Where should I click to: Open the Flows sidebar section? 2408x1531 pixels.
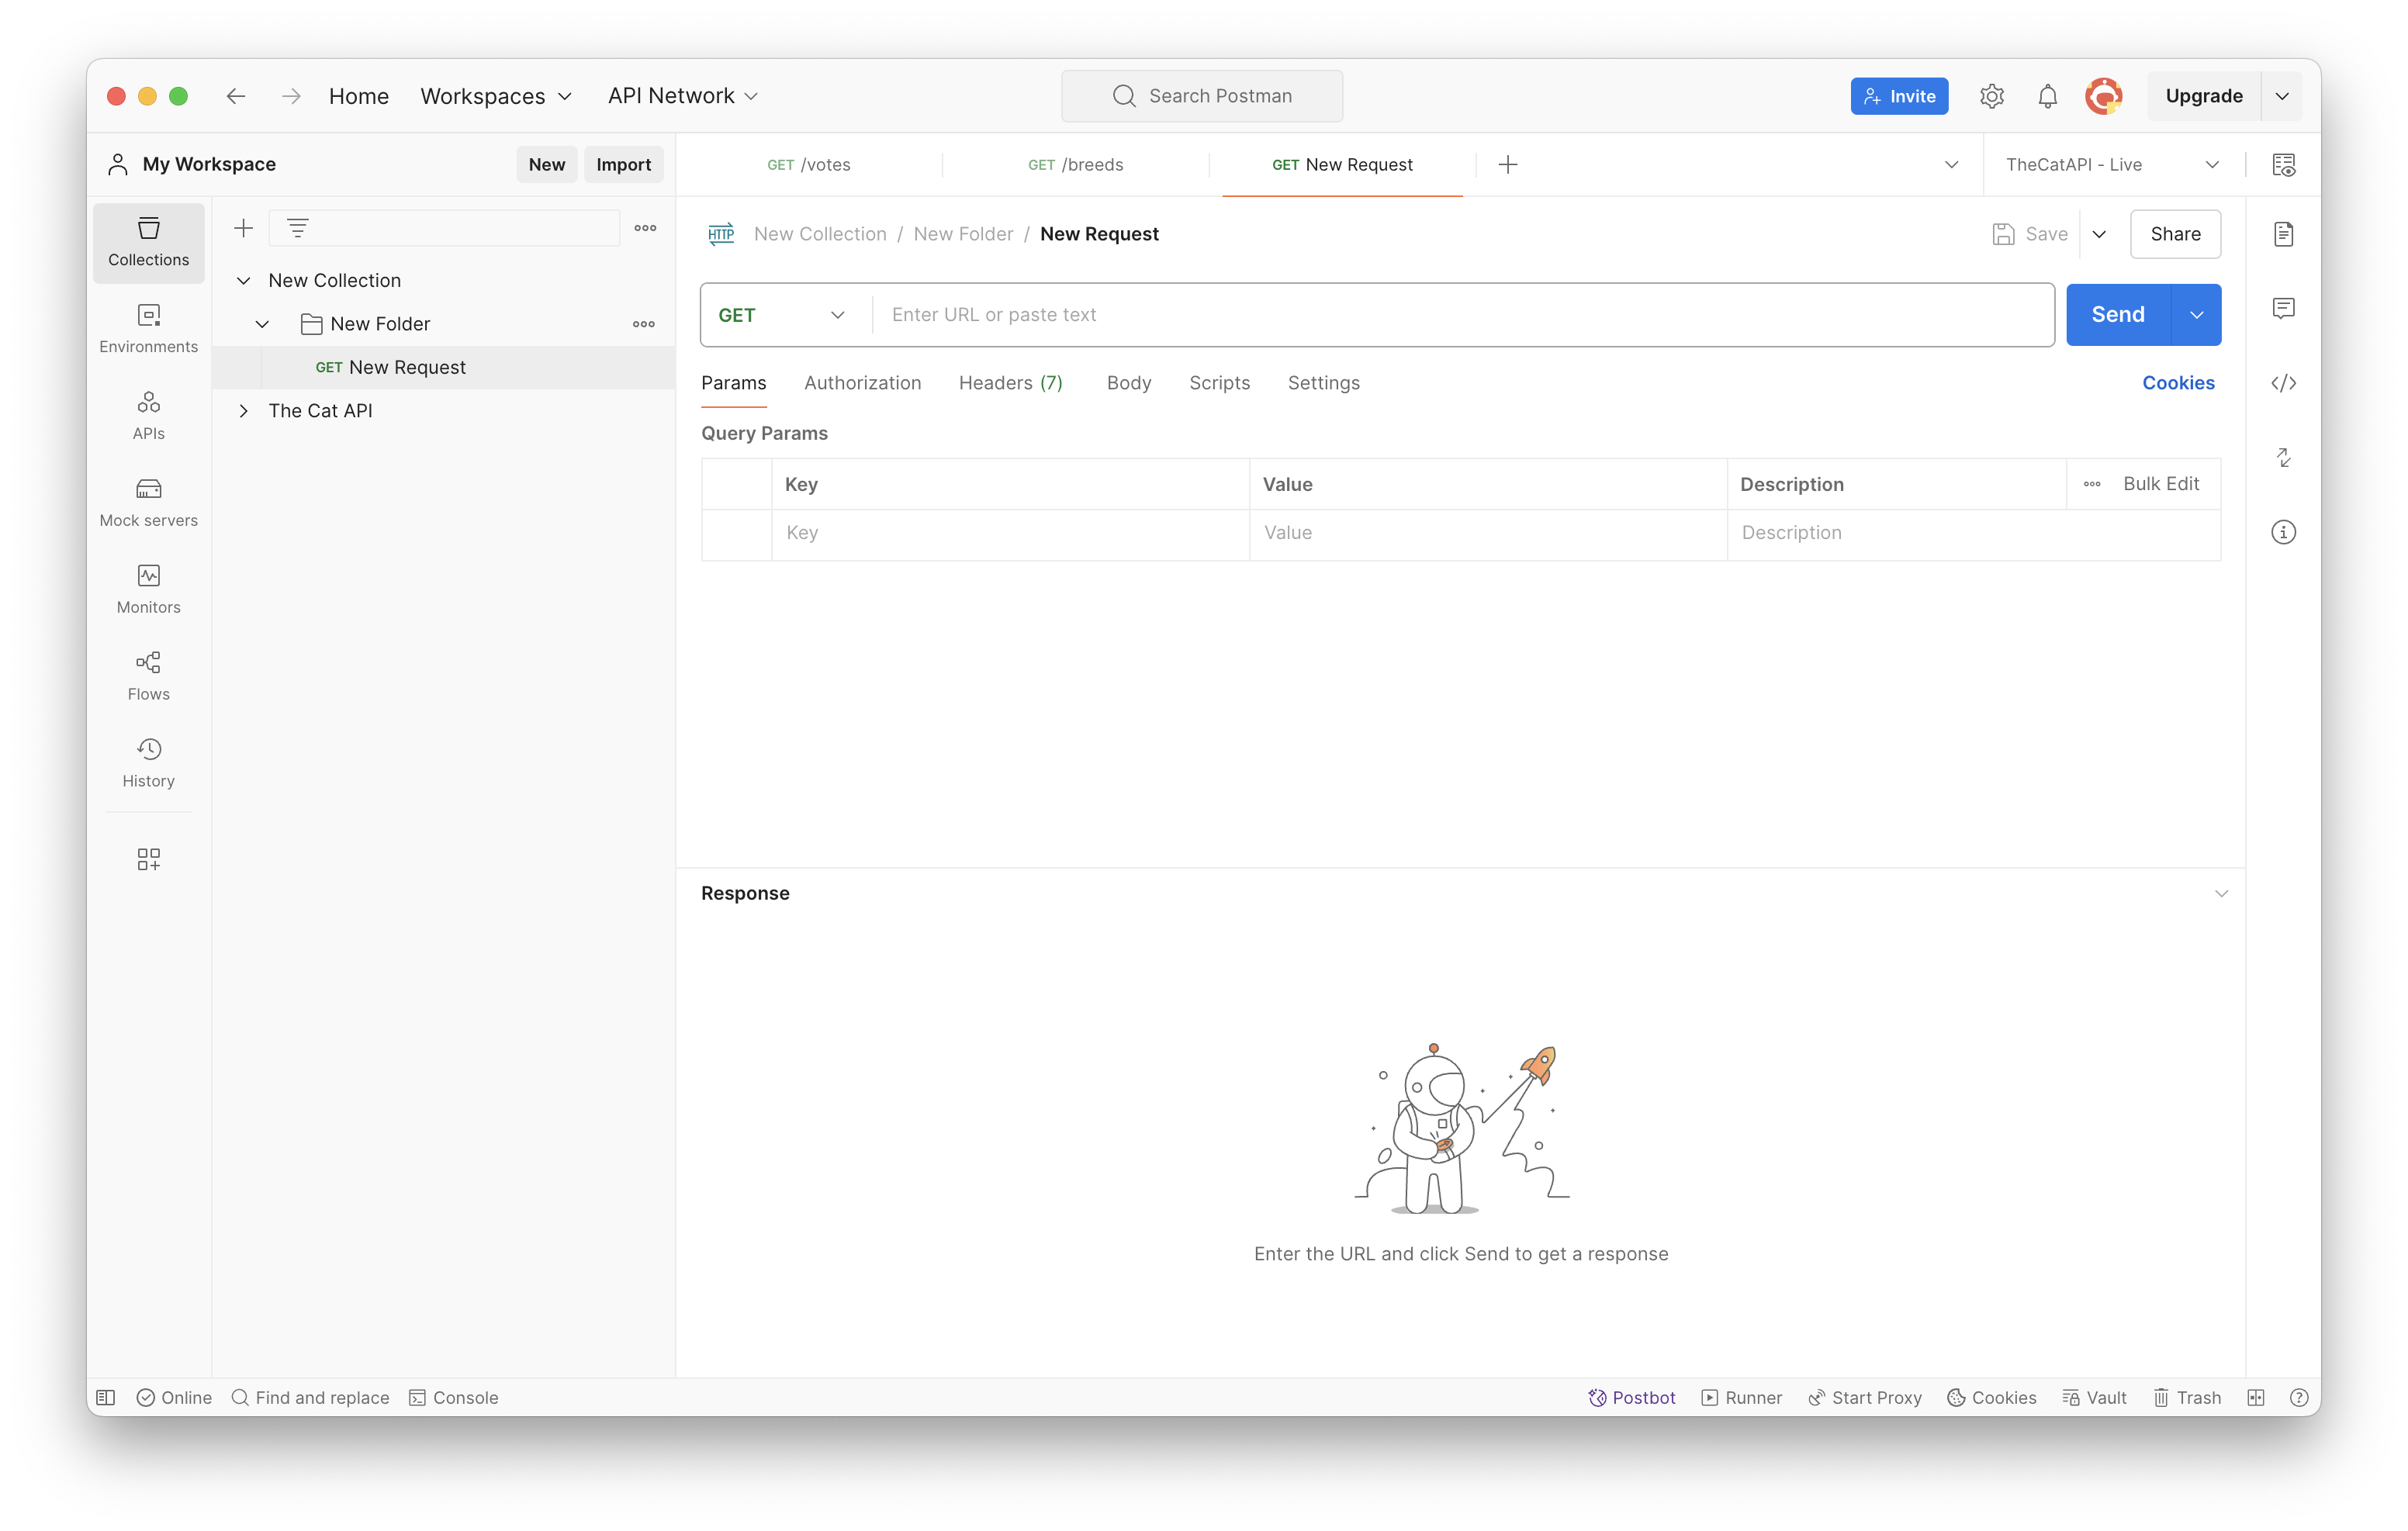148,676
